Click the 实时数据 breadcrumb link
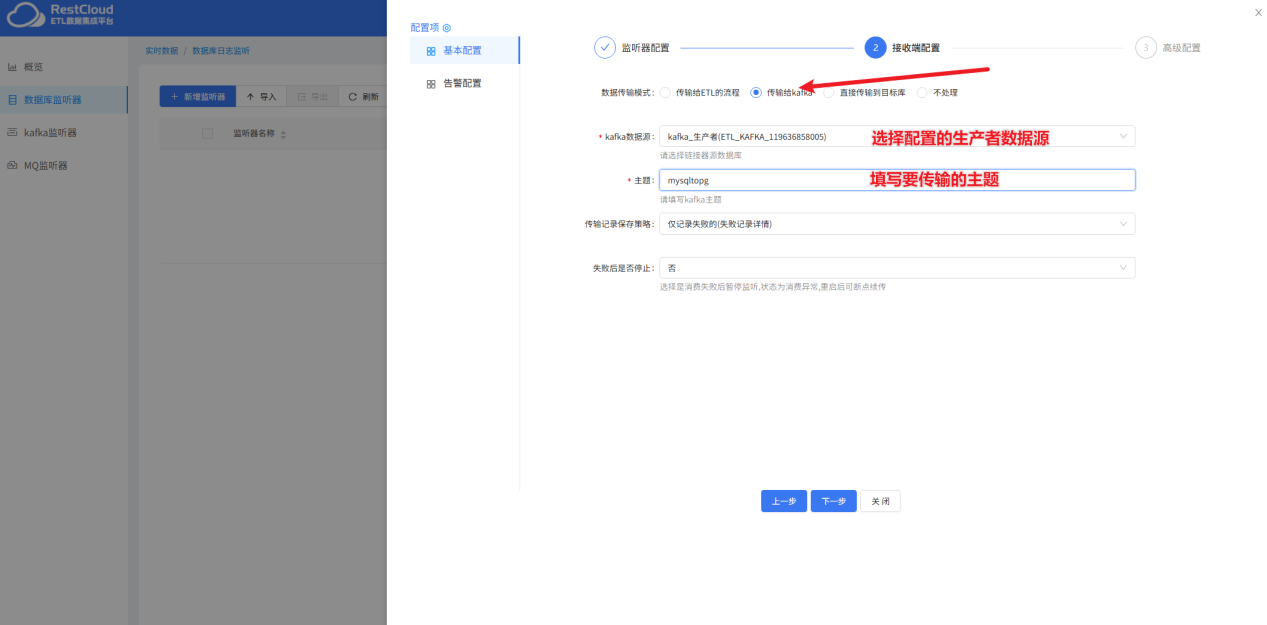The height and width of the screenshot is (625, 1267). pyautogui.click(x=161, y=50)
